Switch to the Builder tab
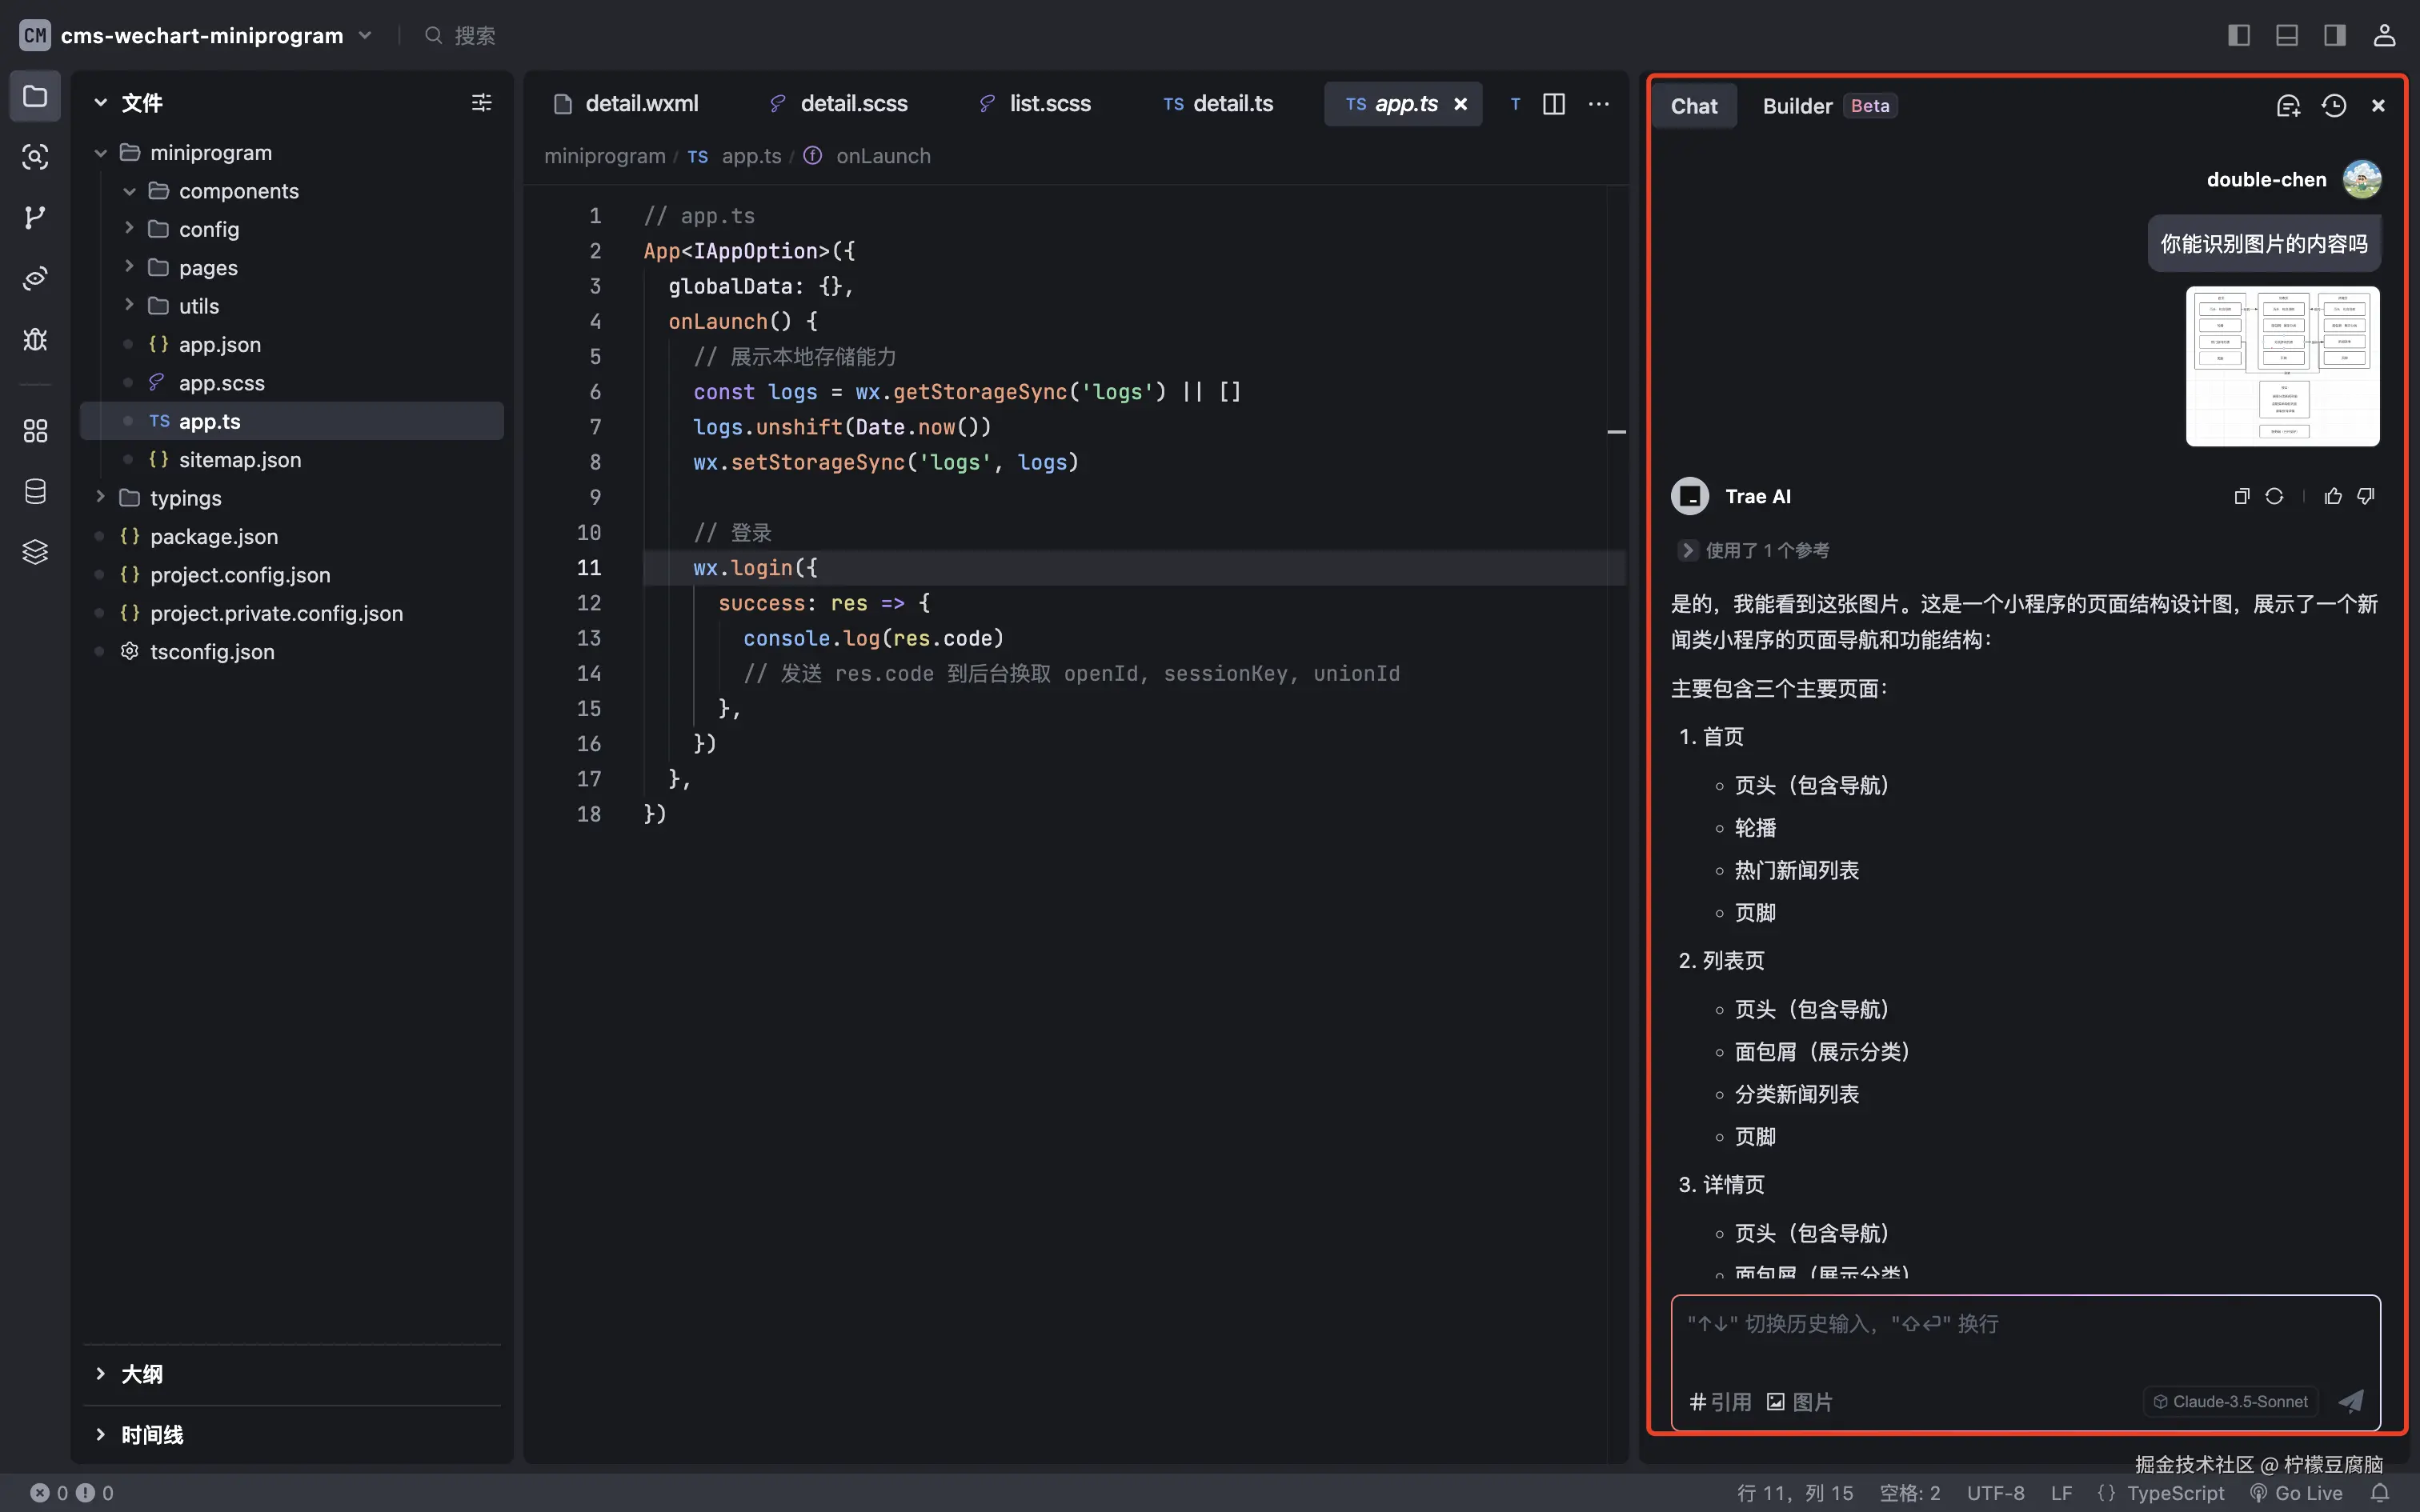 click(x=1797, y=106)
